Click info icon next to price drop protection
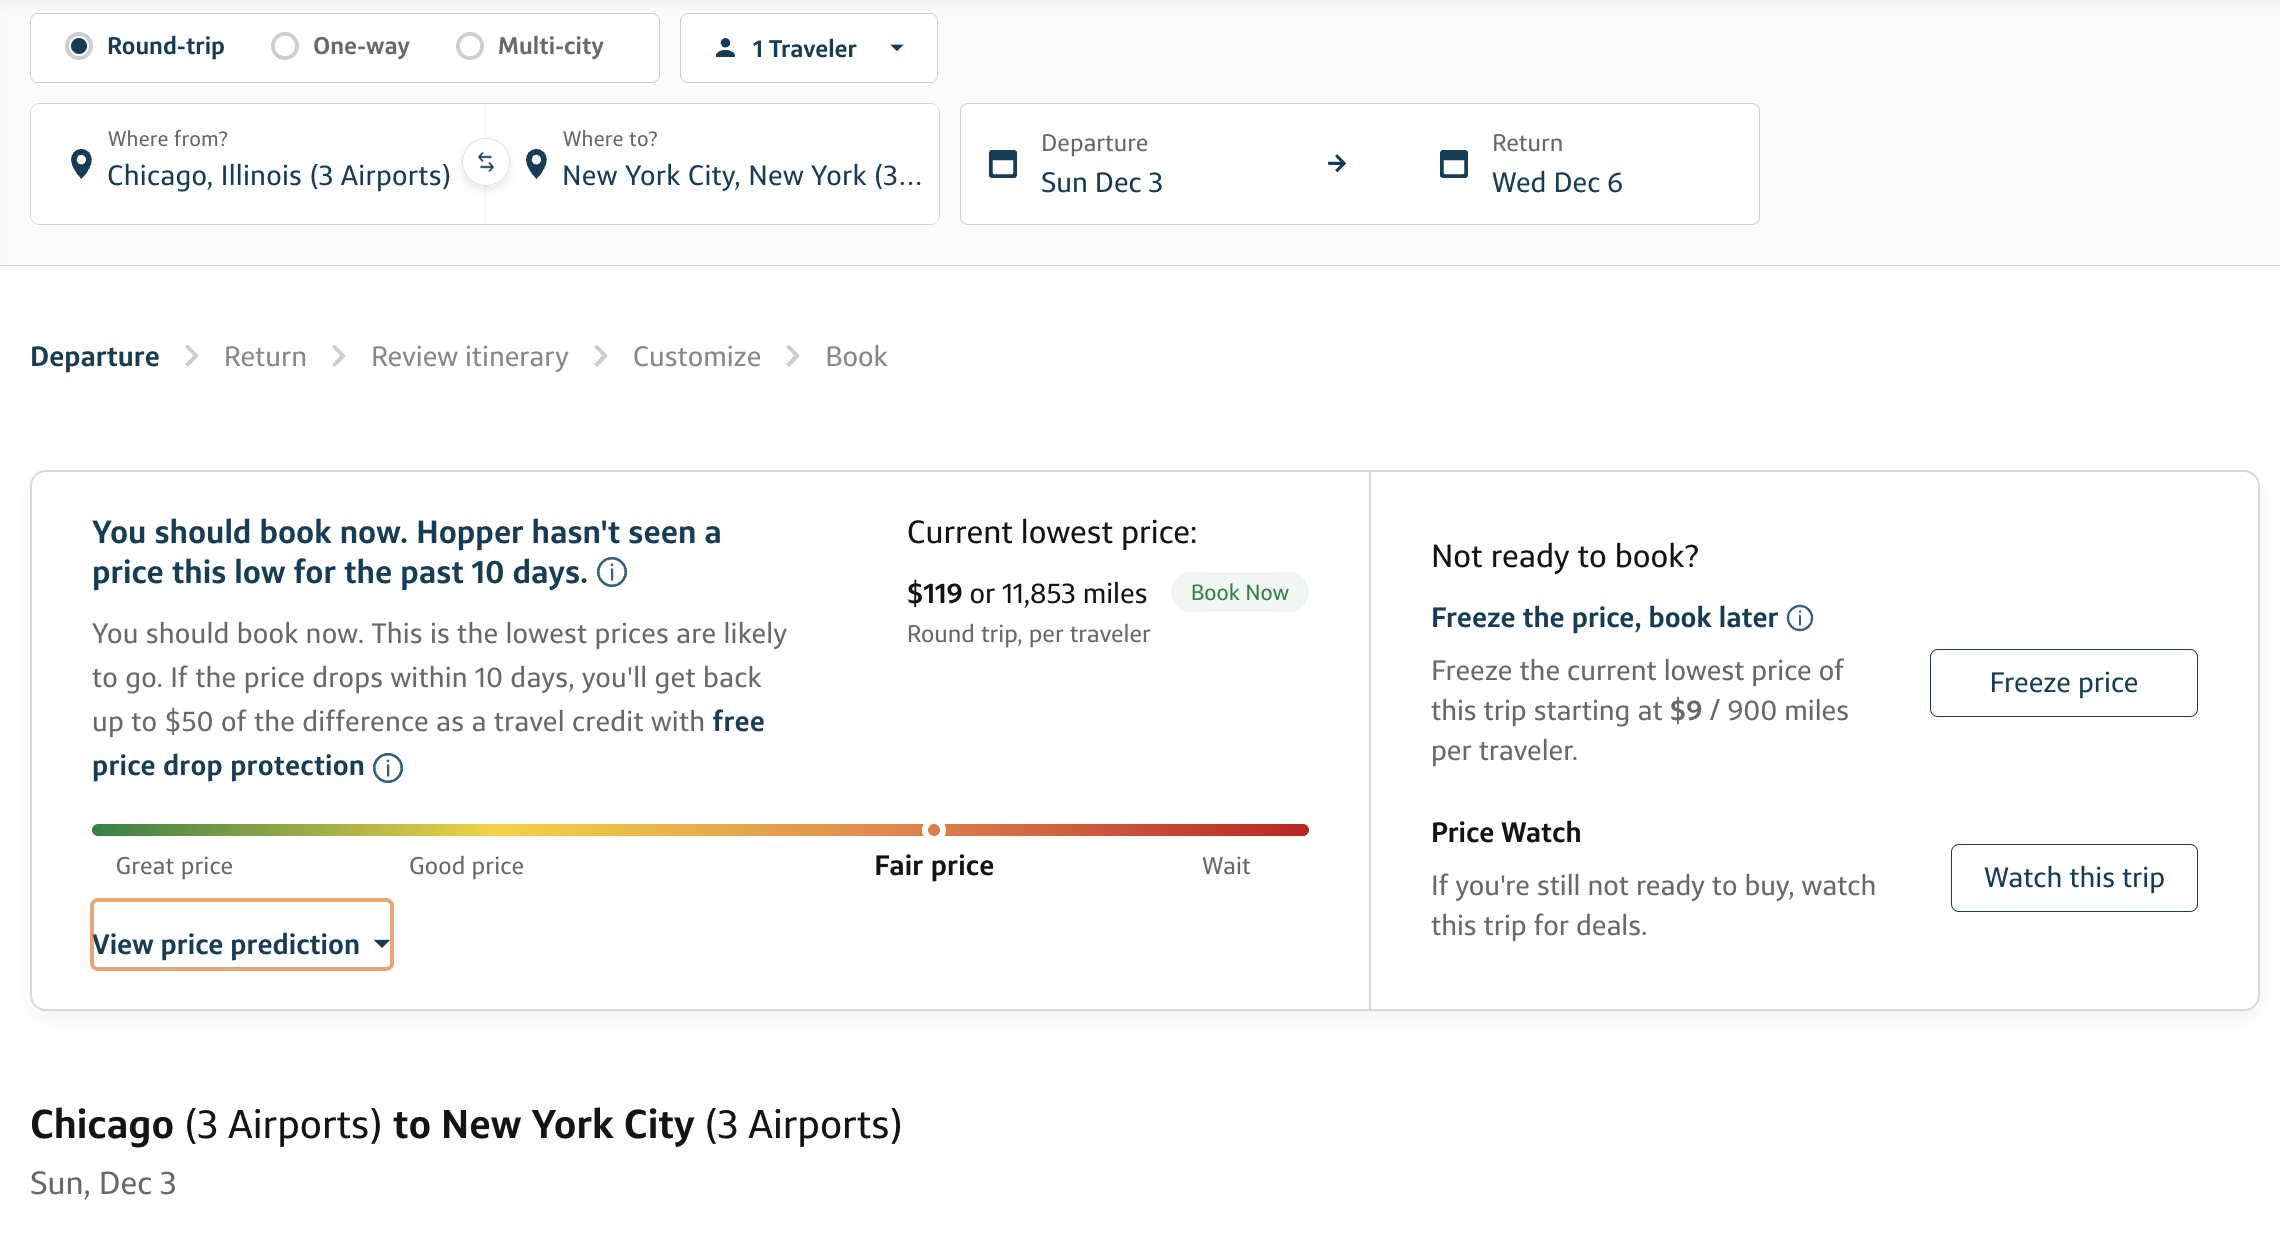The height and width of the screenshot is (1234, 2280). click(388, 768)
